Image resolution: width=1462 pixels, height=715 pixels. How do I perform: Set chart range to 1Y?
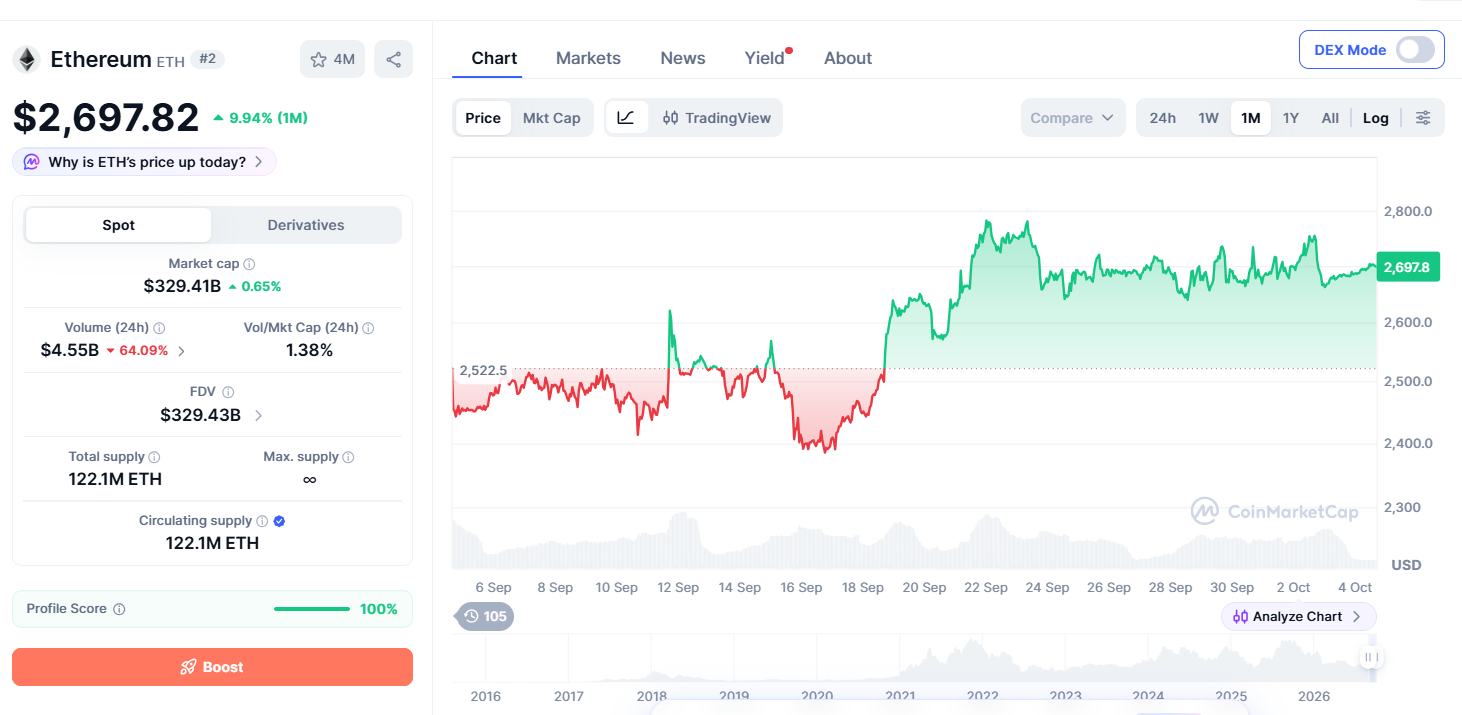(x=1291, y=118)
